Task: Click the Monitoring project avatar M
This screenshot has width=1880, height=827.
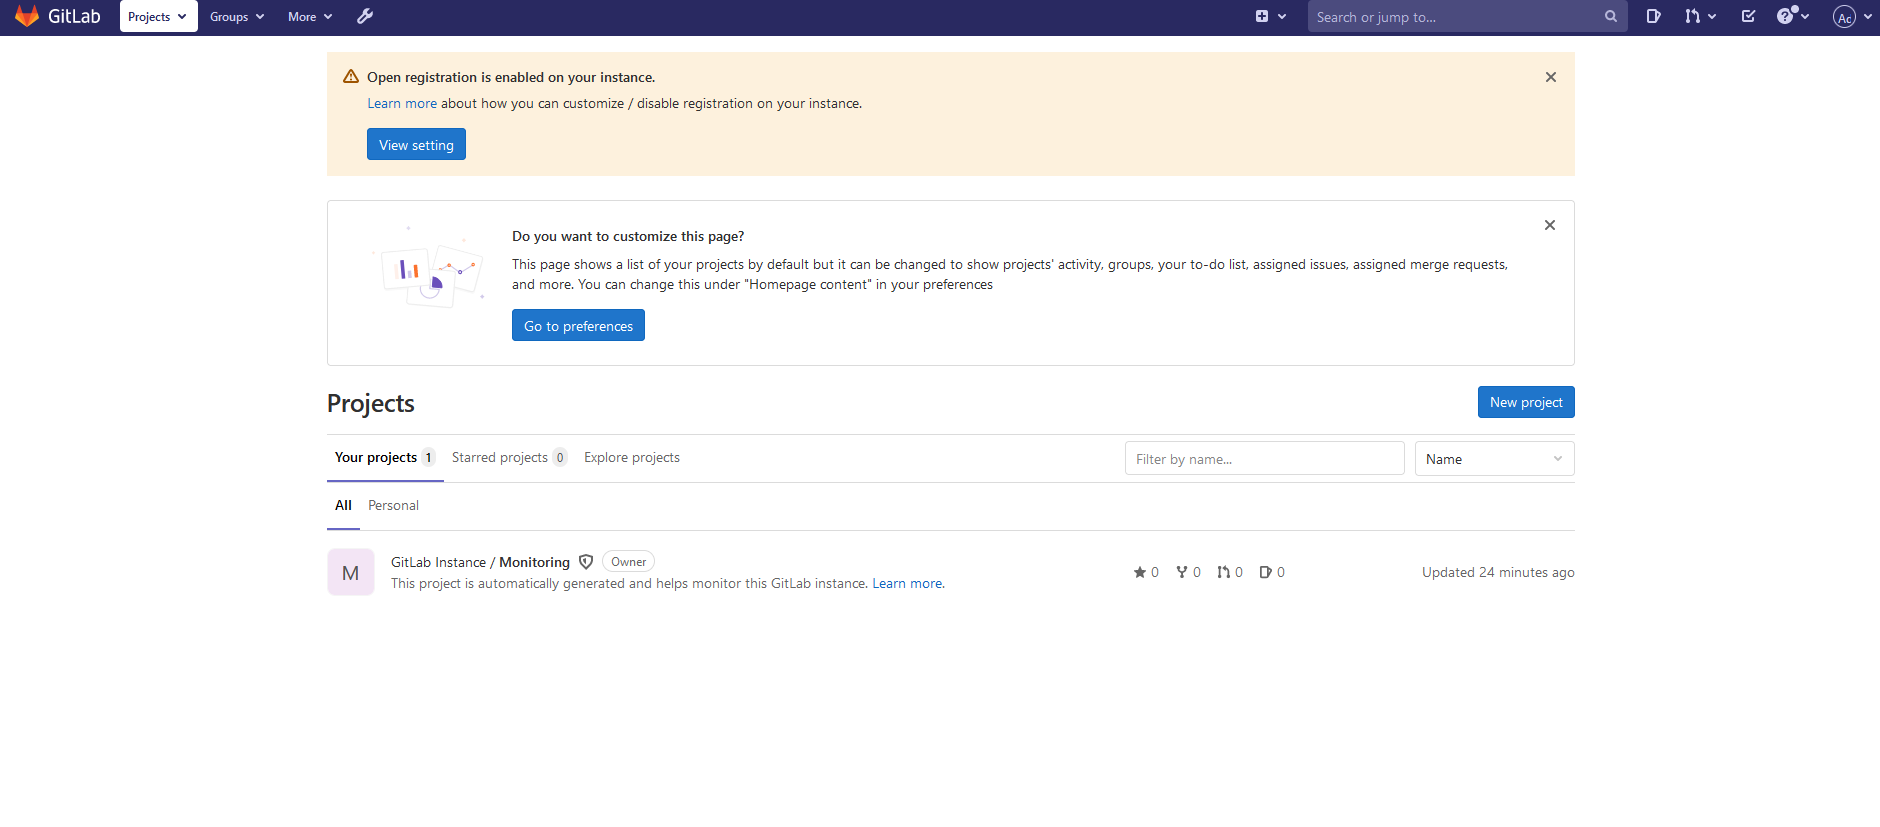Action: tap(351, 572)
